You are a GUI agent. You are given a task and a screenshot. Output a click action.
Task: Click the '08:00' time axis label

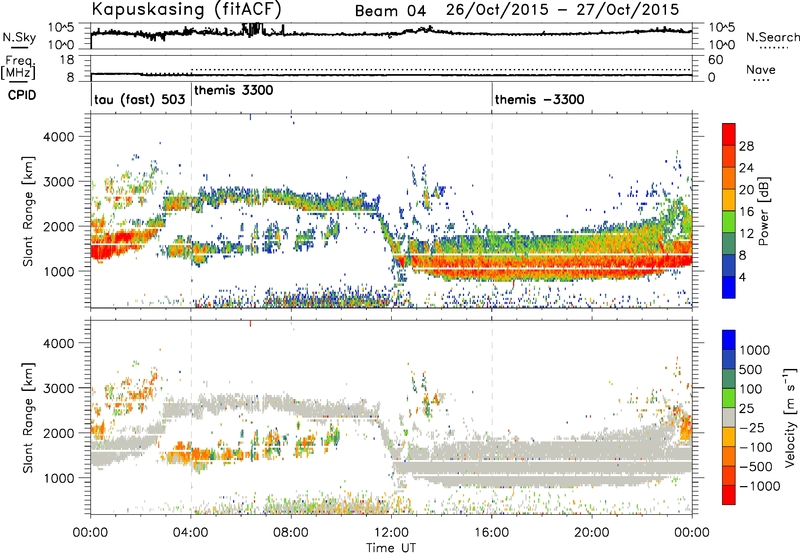point(291,533)
